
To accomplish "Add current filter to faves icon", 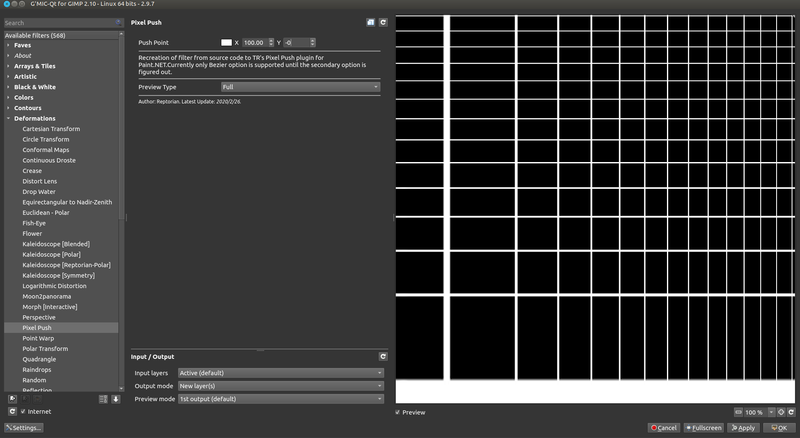I will tap(12, 399).
